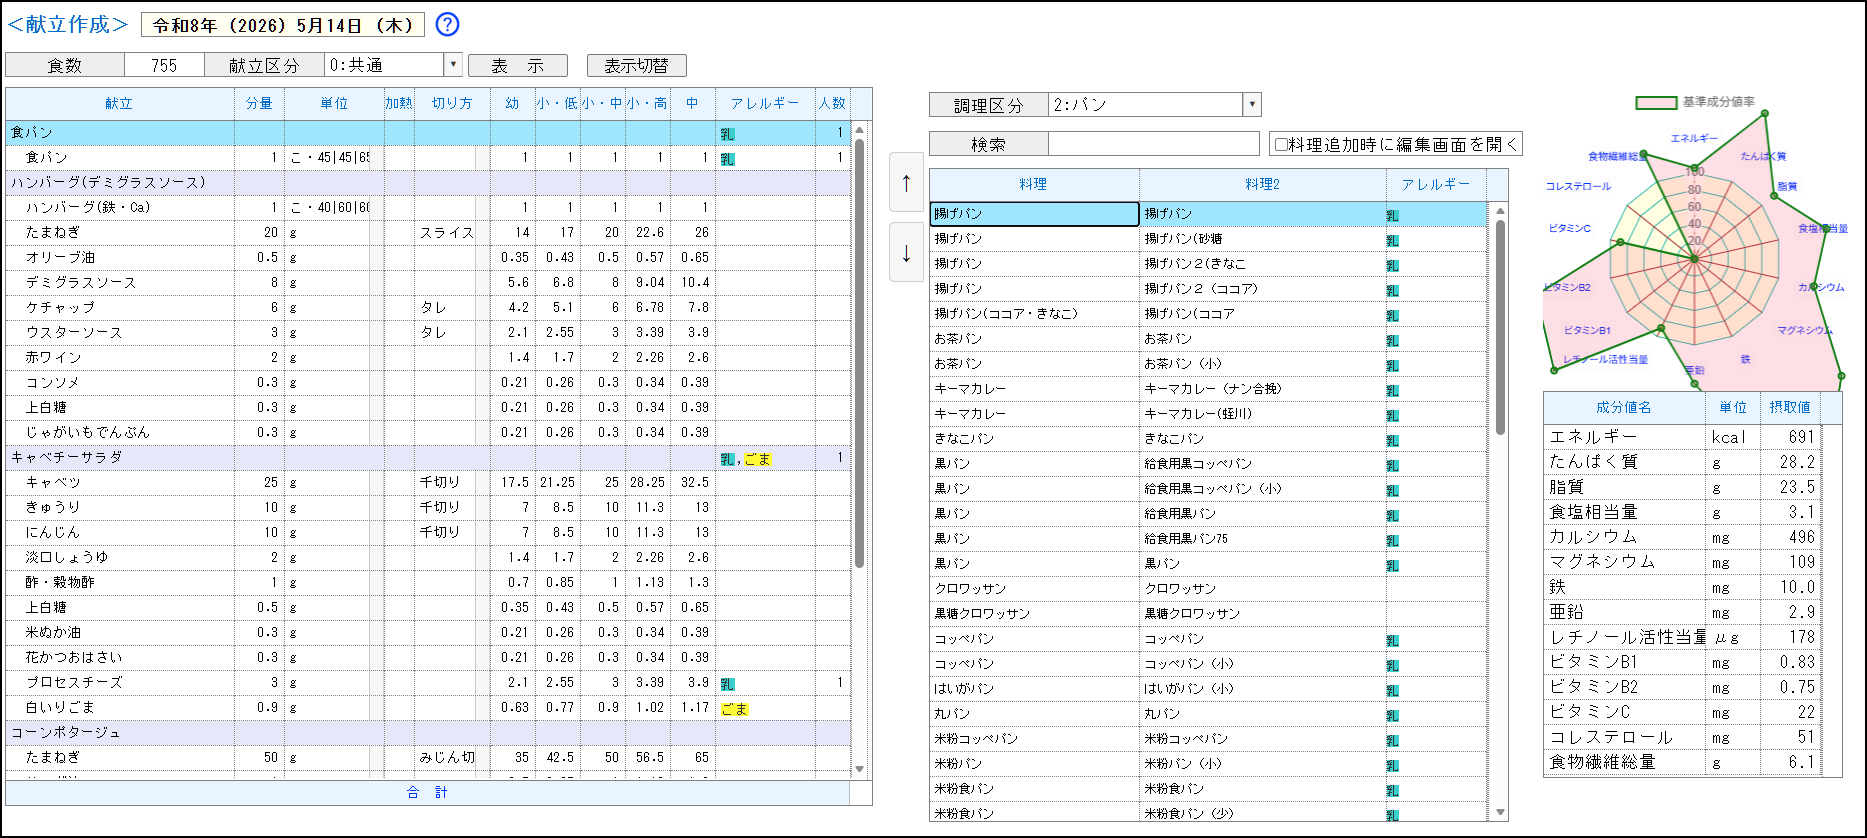Select the キャベチーサラダ group row
The width and height of the screenshot is (1867, 838).
[x=428, y=457]
